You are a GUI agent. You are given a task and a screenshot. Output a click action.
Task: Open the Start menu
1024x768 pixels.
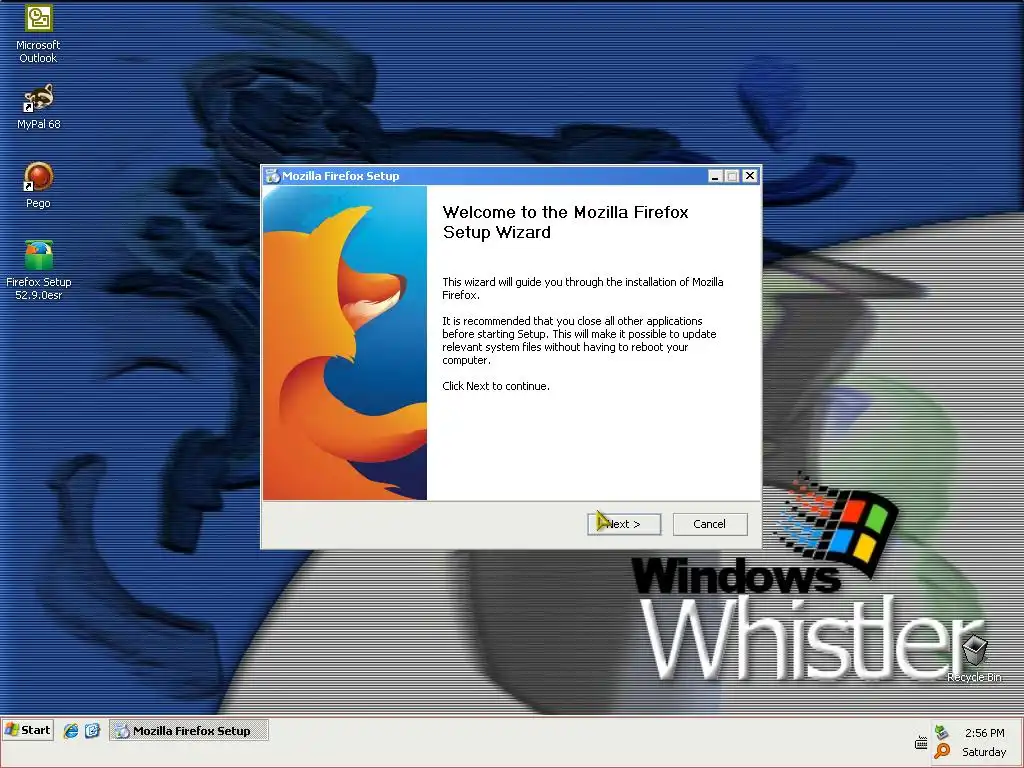[27, 730]
